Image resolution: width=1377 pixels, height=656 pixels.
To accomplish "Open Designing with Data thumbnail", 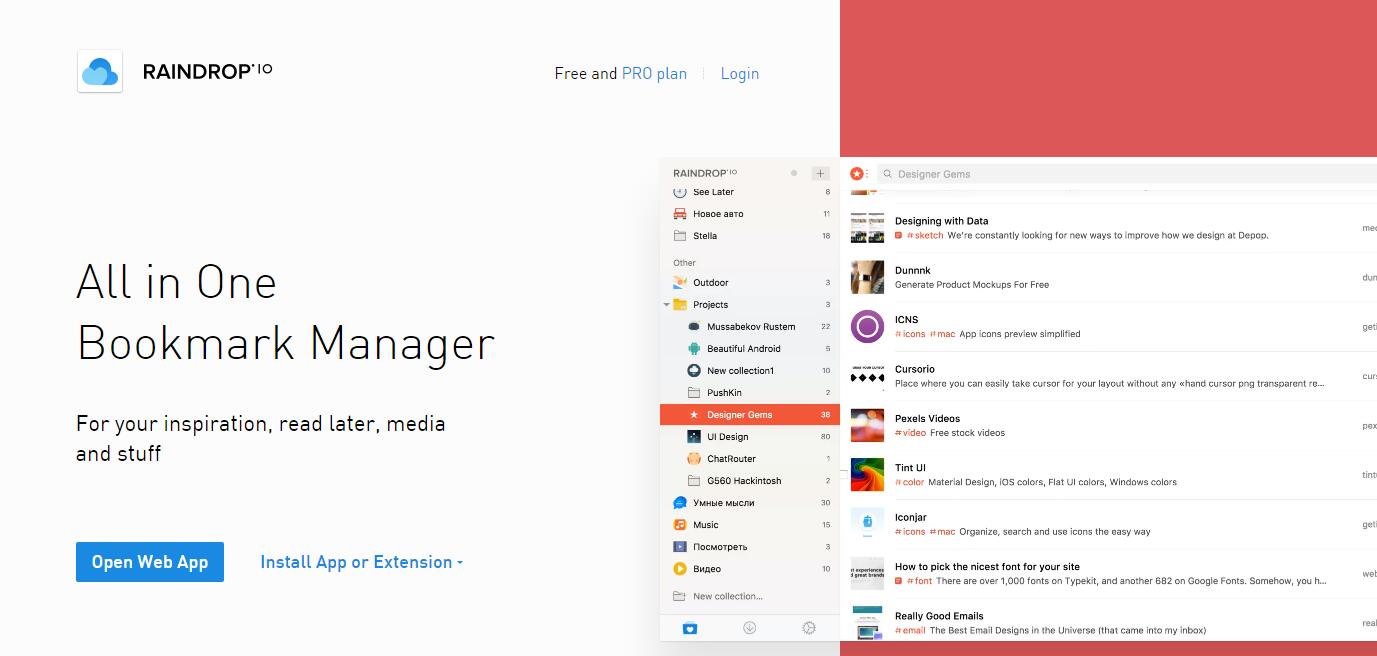I will coord(867,228).
